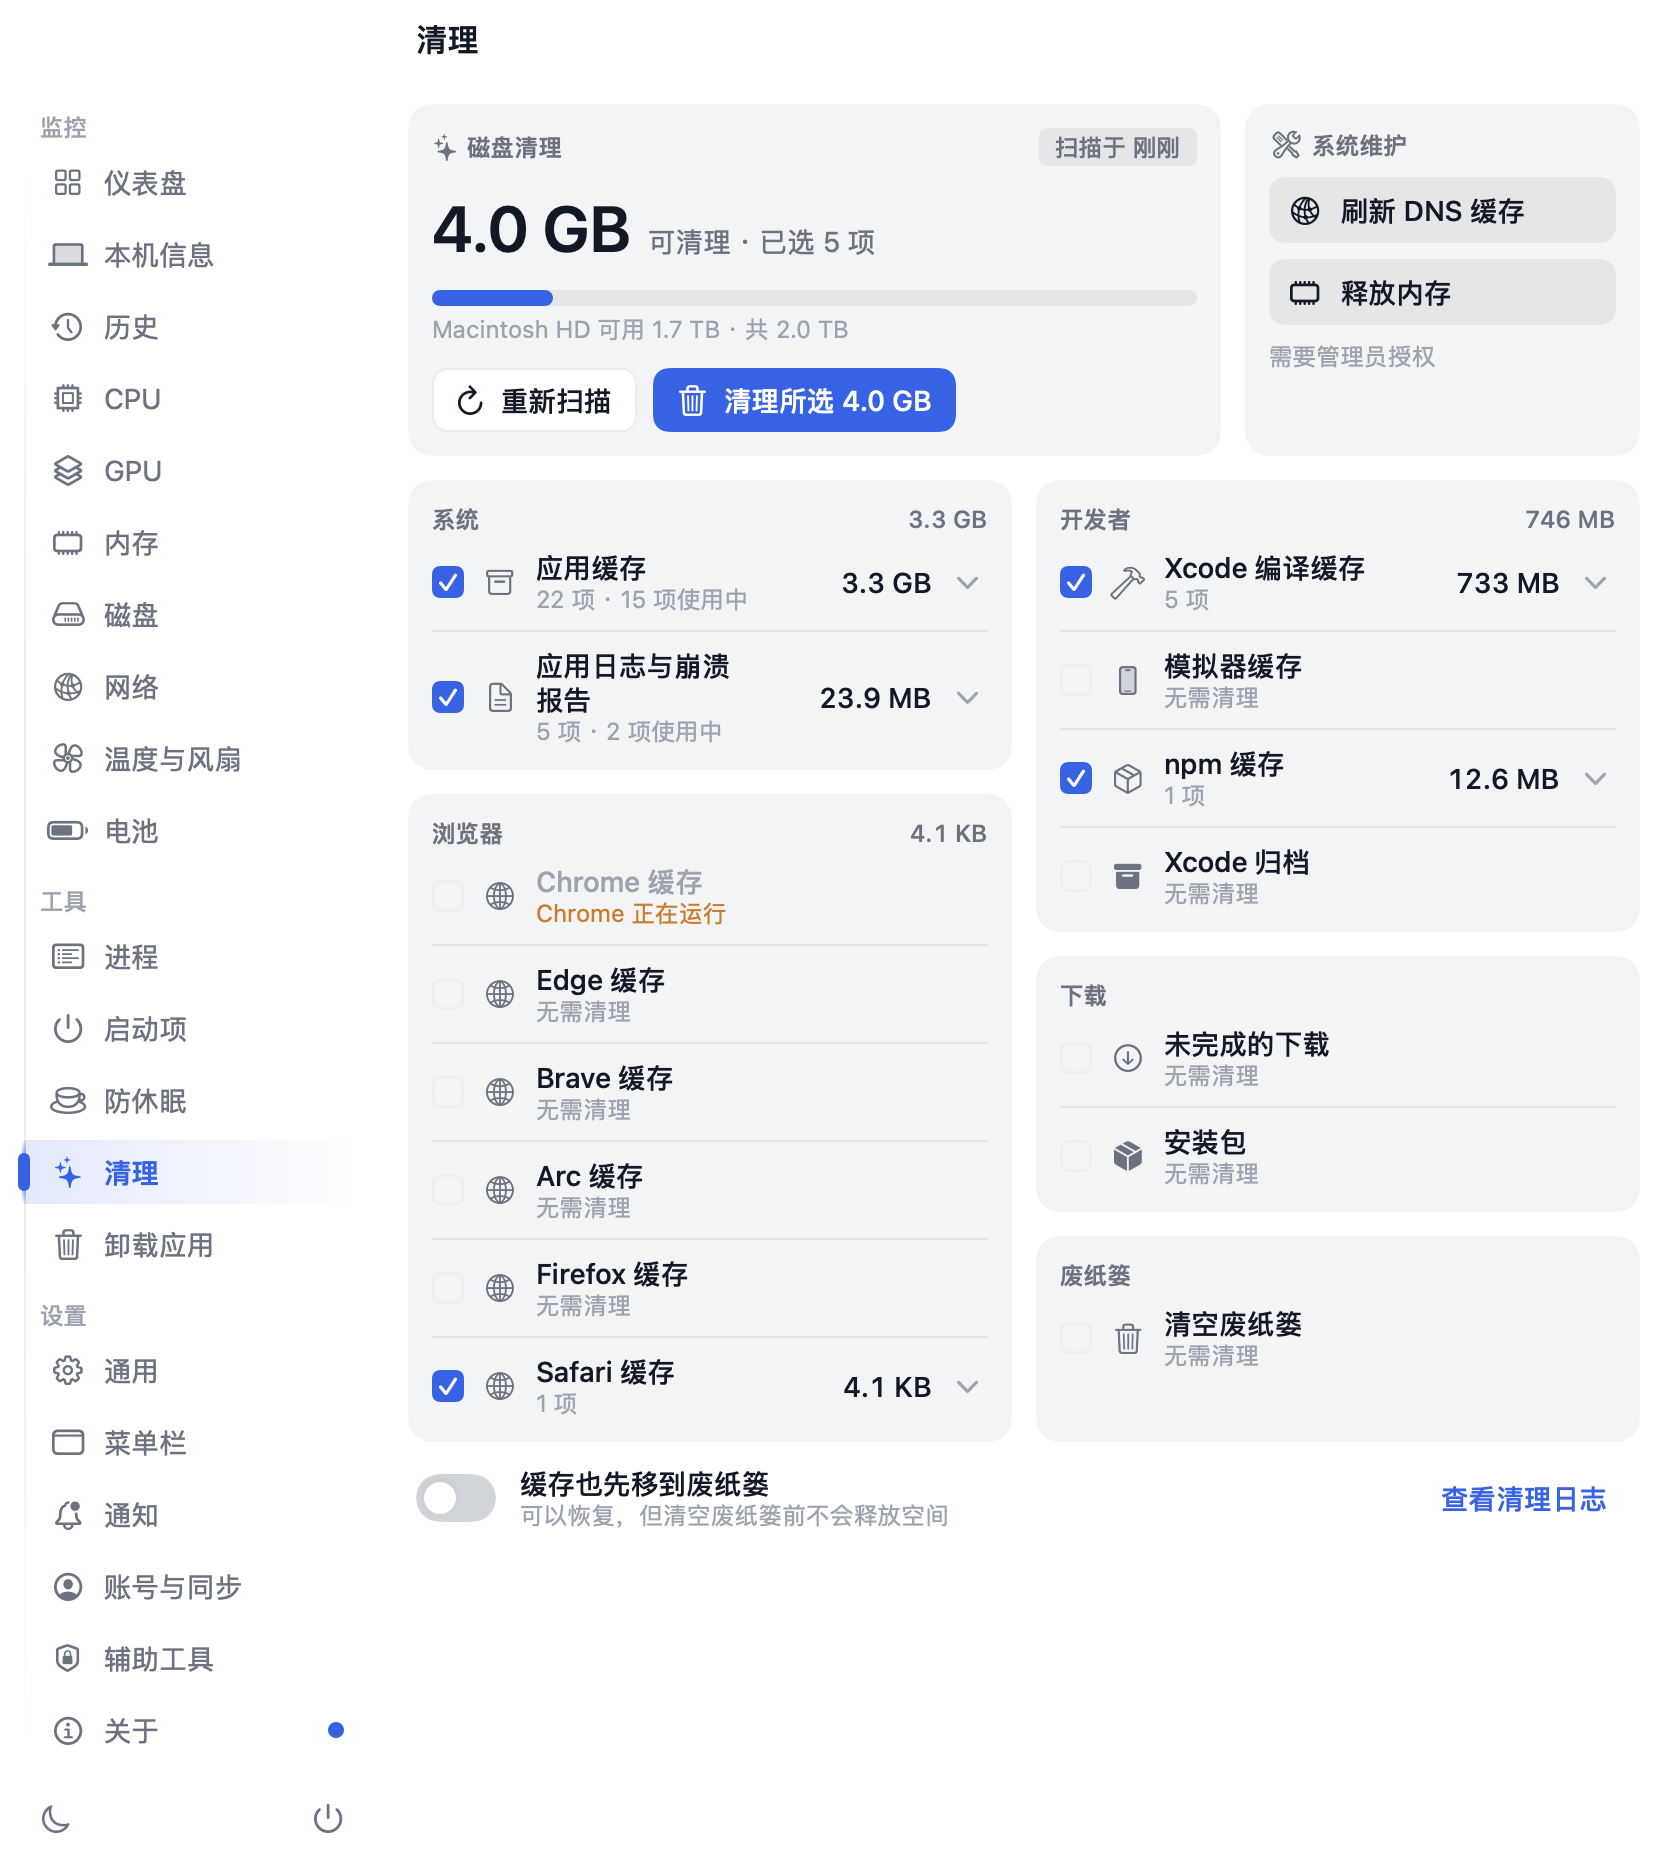Click the 扫描于 刚刚 status badge
This screenshot has height=1874, width=1664.
(1117, 148)
